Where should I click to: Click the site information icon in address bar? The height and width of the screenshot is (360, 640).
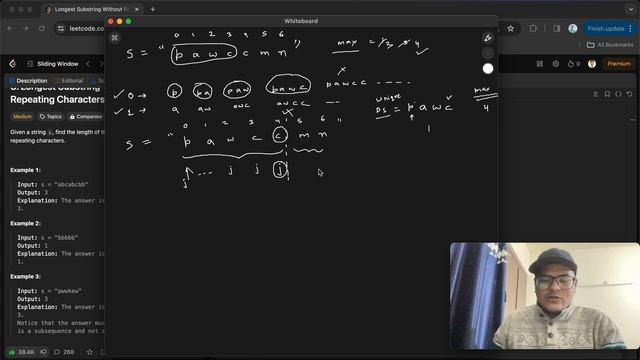[61, 29]
